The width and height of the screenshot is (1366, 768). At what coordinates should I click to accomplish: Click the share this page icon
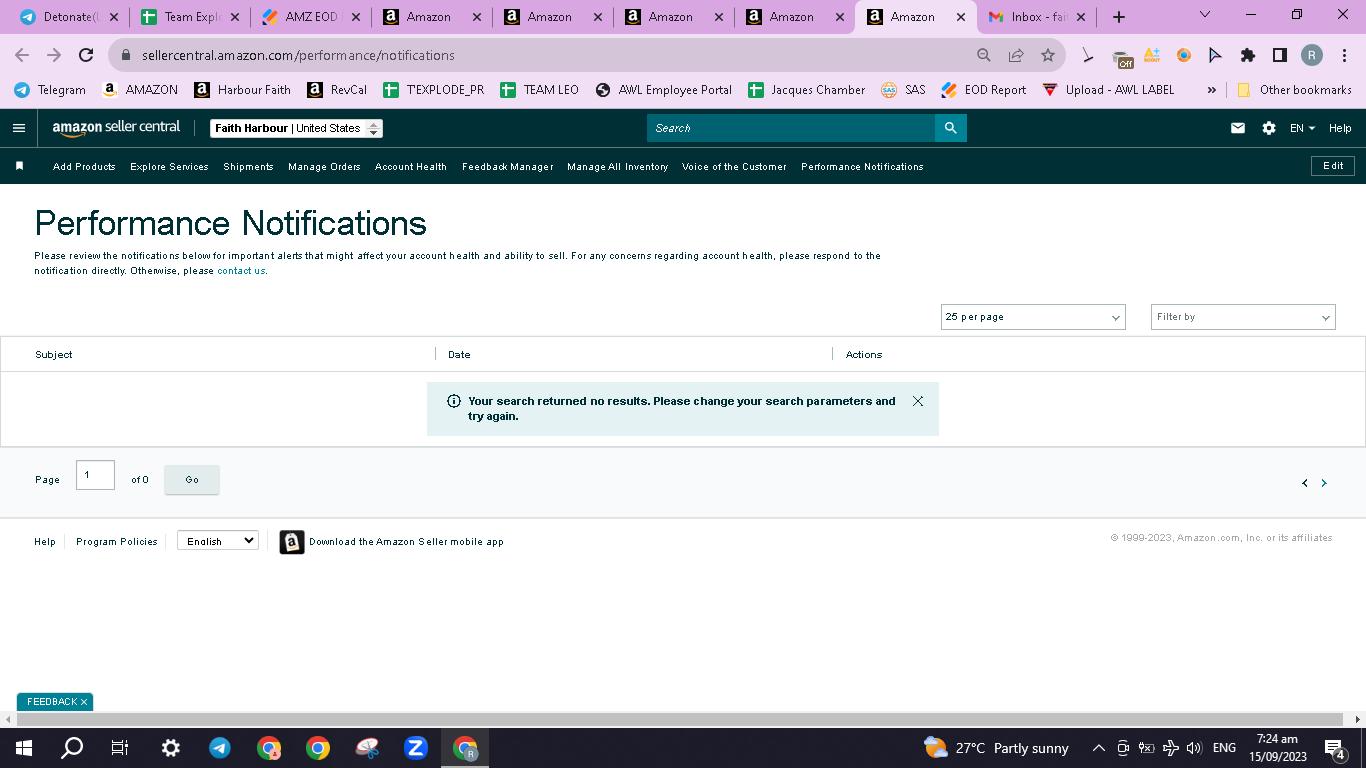(x=1016, y=55)
